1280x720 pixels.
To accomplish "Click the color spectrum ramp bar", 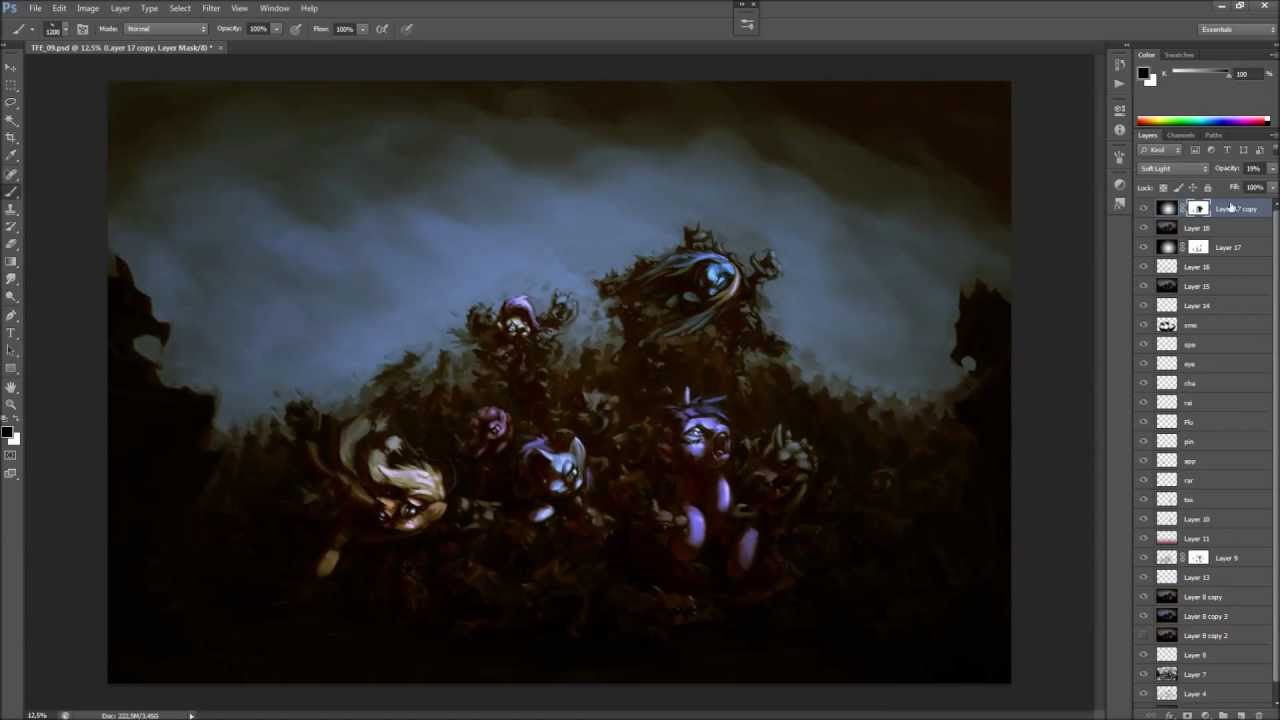I will pyautogui.click(x=1202, y=121).
